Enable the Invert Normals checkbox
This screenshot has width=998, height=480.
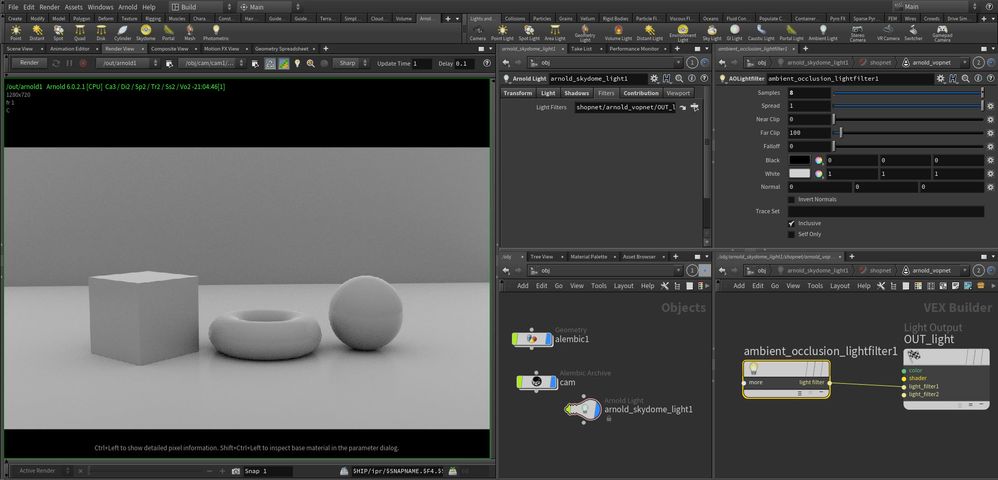click(x=792, y=199)
